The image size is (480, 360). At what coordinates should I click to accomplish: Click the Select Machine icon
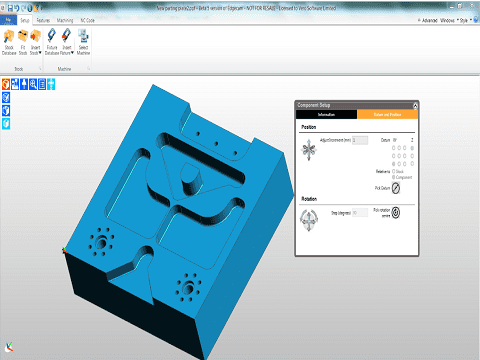coord(83,42)
